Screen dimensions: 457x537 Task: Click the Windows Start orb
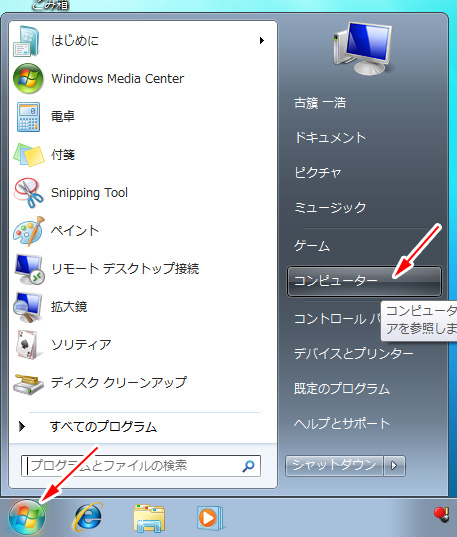(27, 517)
